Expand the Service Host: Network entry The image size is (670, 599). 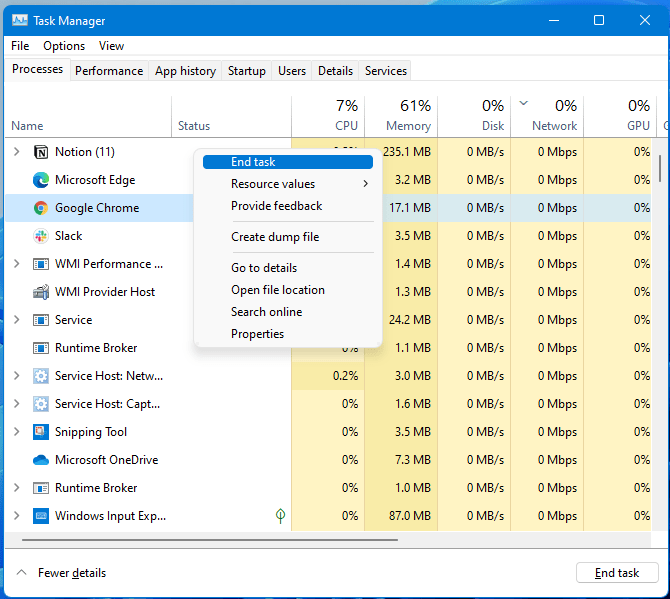(17, 376)
